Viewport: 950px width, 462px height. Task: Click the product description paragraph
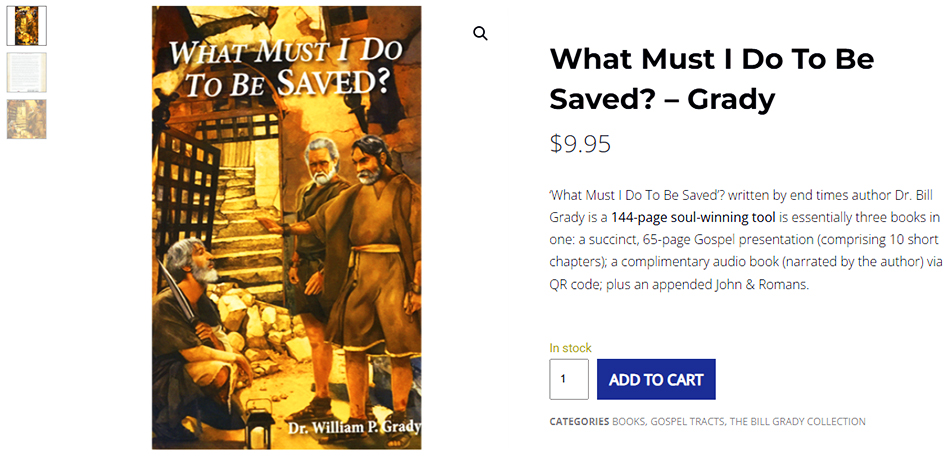[745, 239]
